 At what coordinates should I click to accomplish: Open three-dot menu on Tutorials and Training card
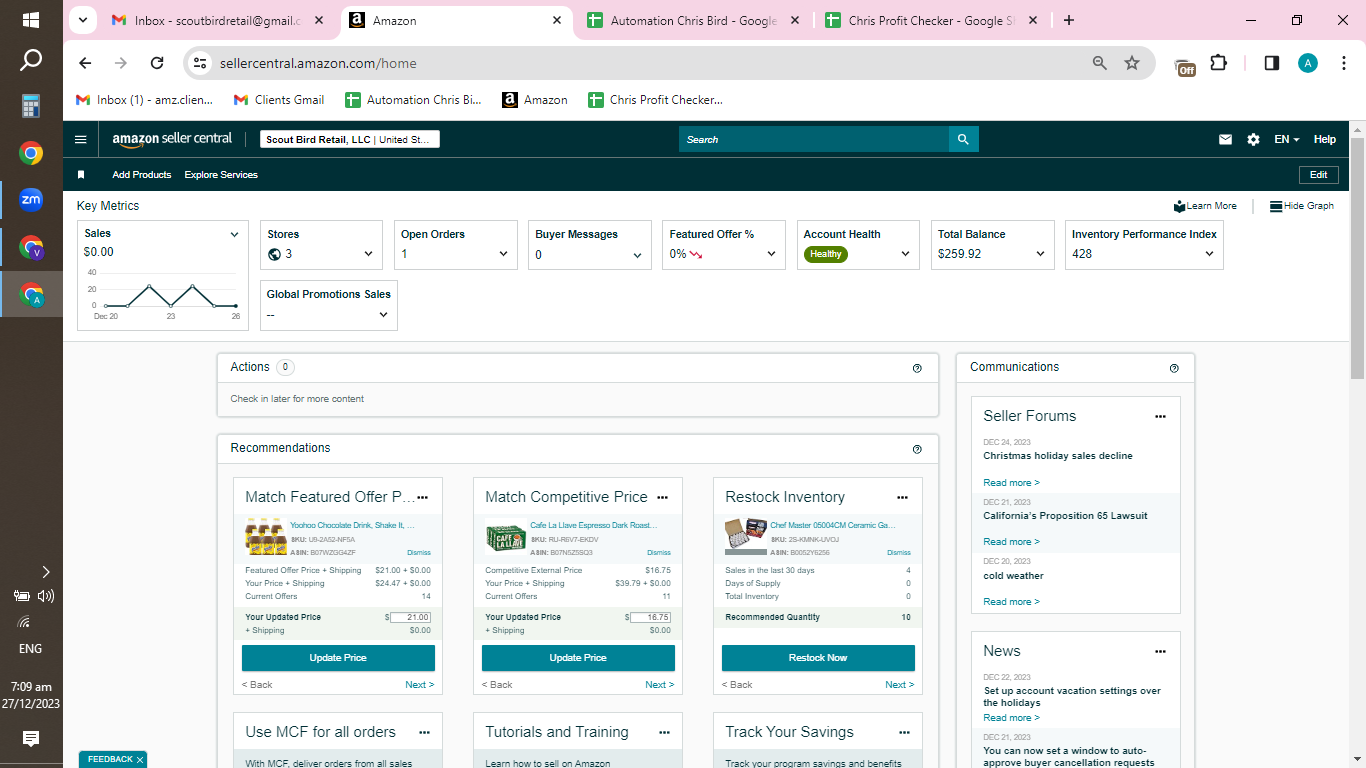point(663,732)
